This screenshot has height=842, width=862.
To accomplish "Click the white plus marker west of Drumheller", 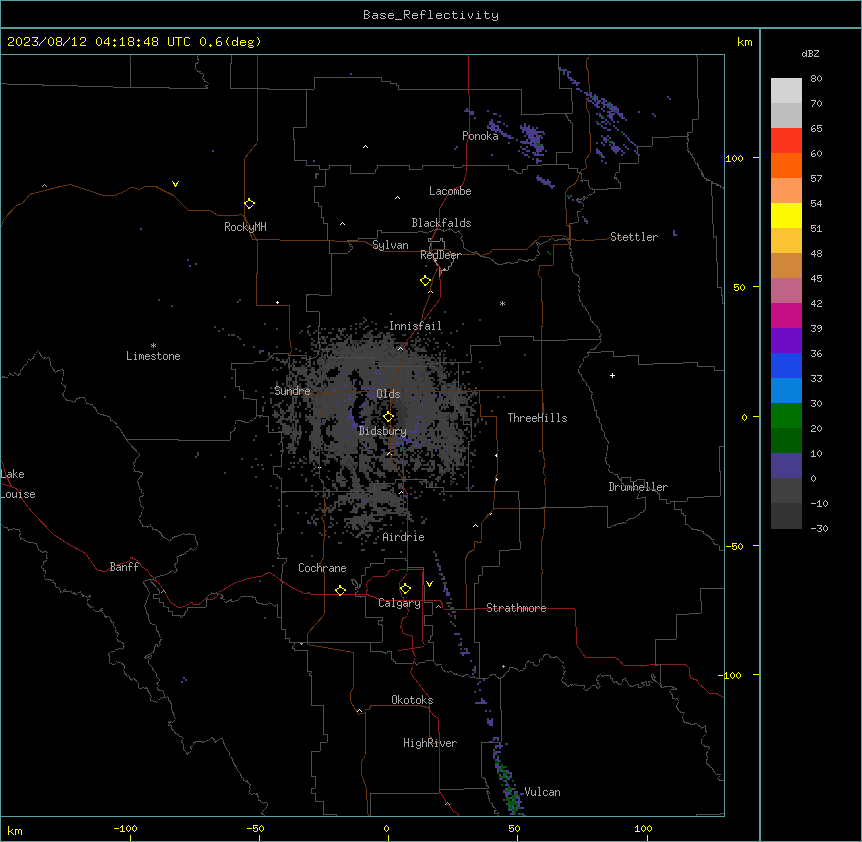I will coord(612,375).
